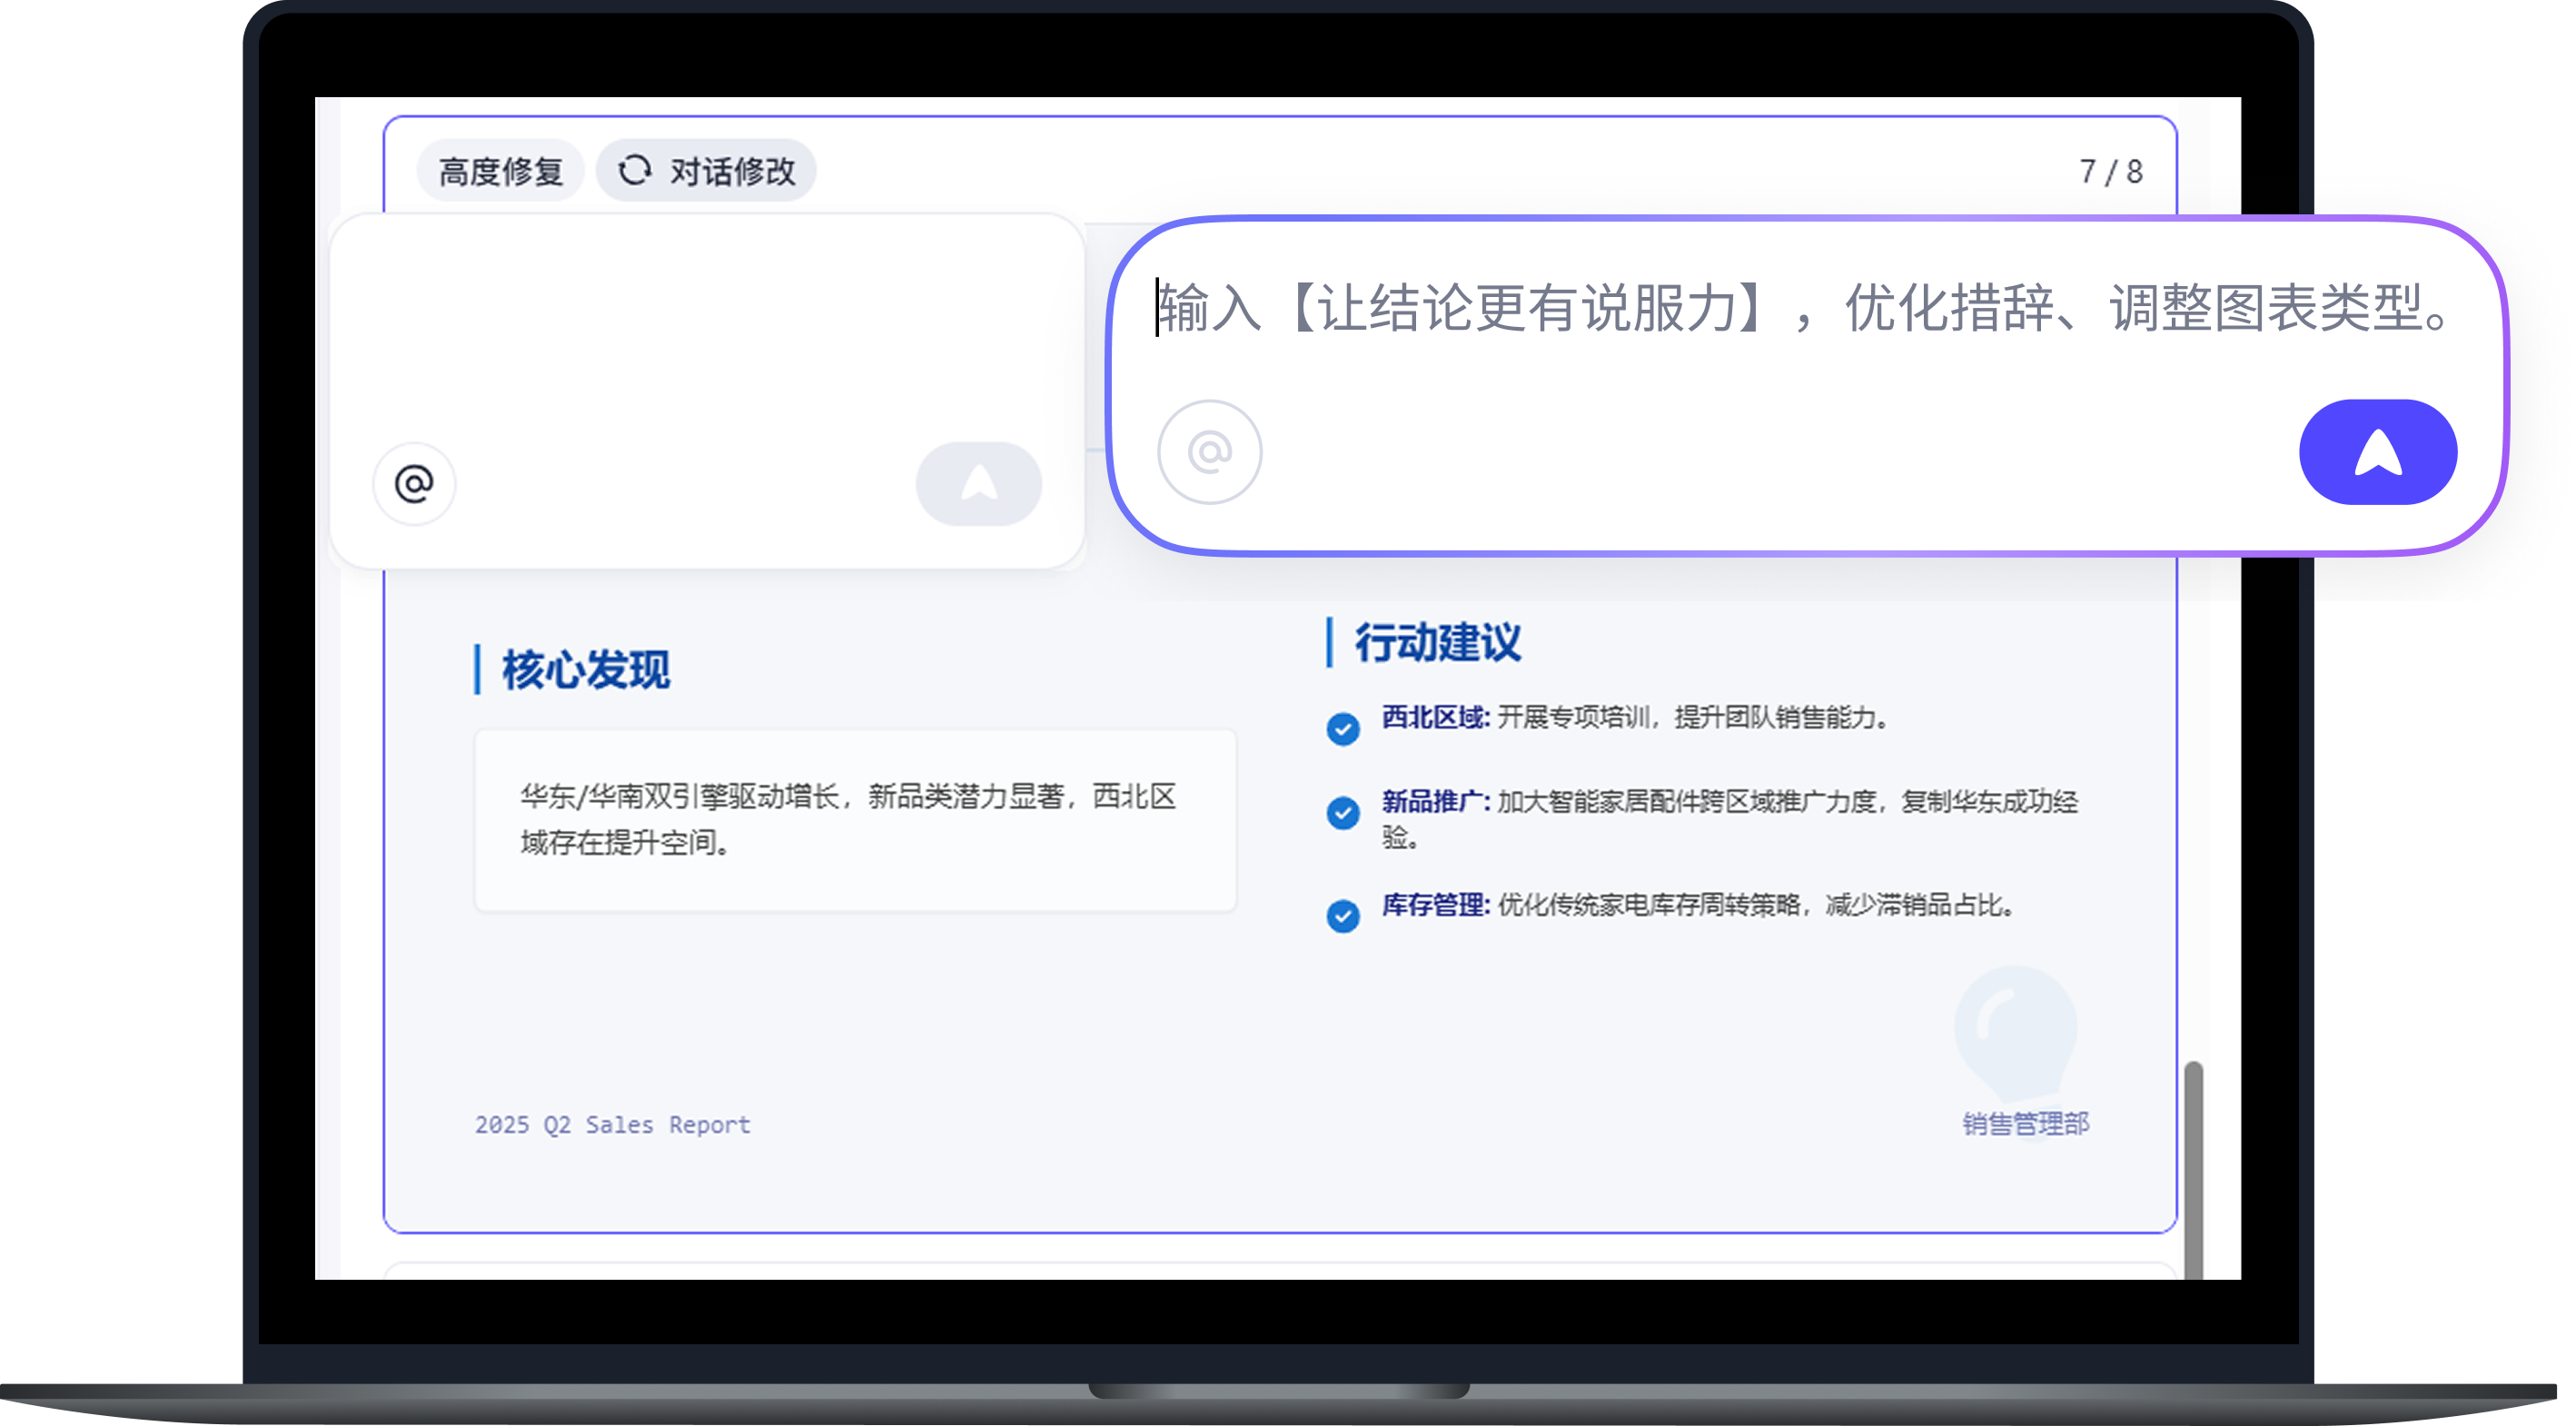This screenshot has width=2576, height=1426.
Task: Click the check icon beside 西北区域
Action: click(x=1343, y=729)
